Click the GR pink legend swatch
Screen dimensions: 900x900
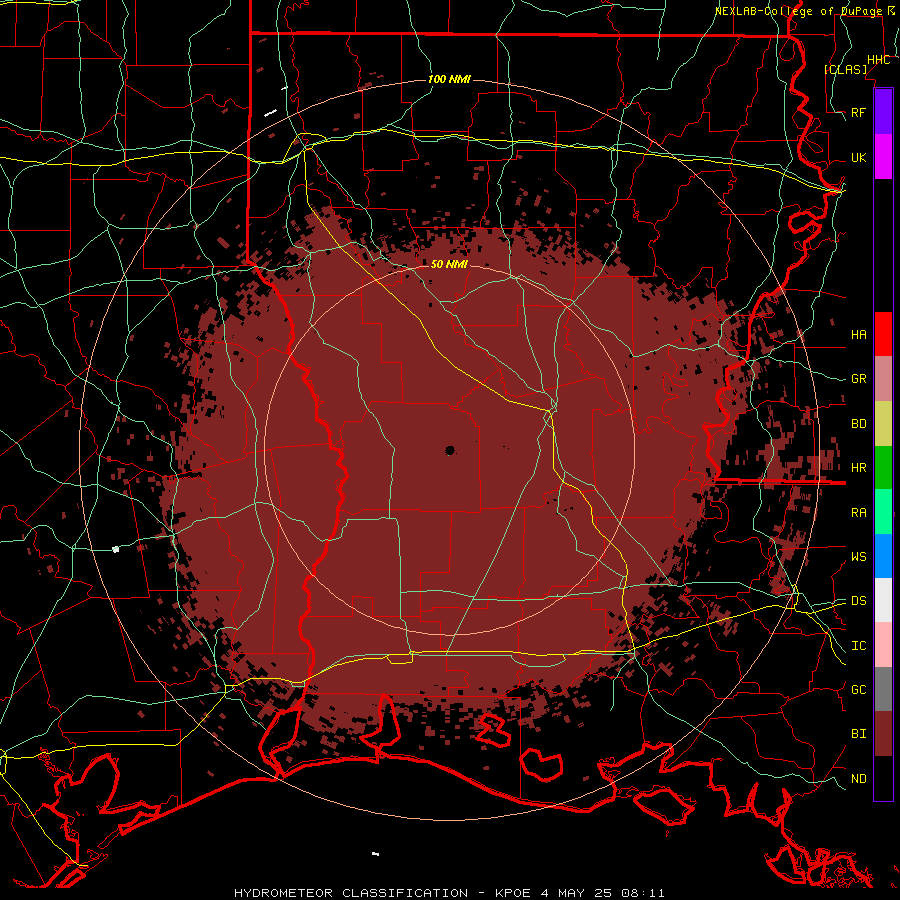(883, 379)
